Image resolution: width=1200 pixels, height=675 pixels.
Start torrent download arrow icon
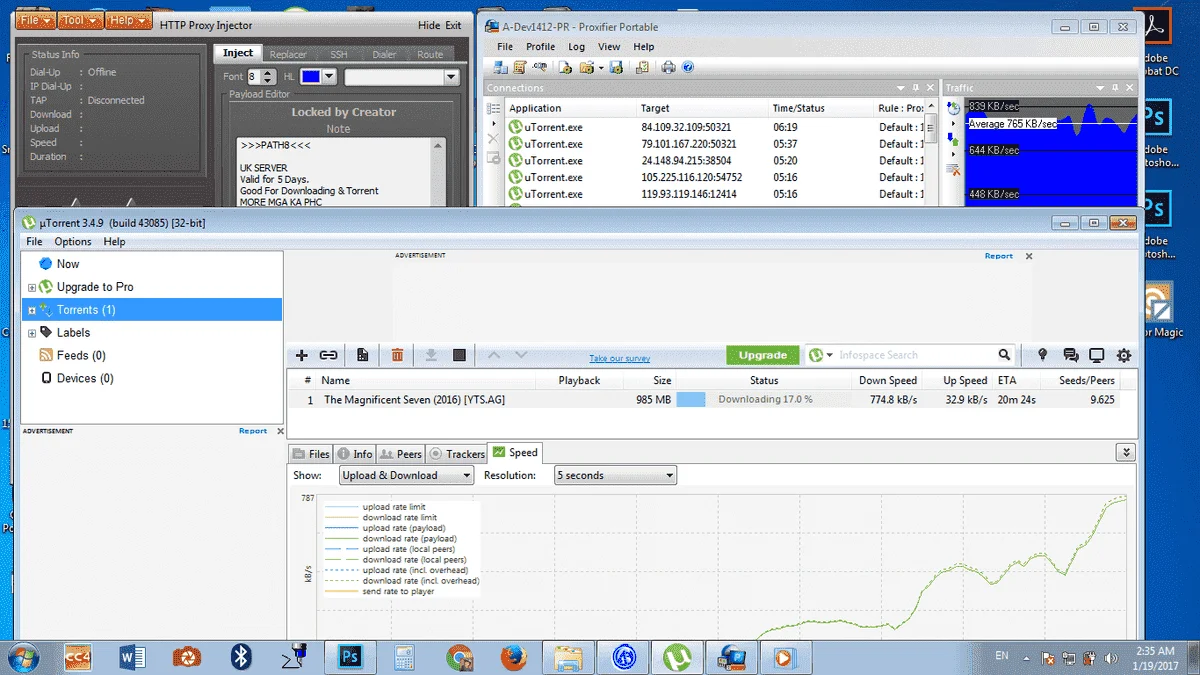pos(431,355)
